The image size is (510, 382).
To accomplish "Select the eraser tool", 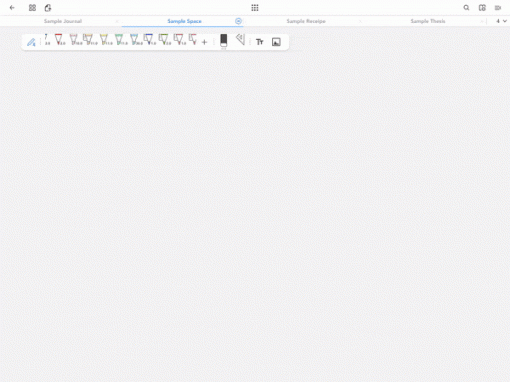I will click(224, 41).
